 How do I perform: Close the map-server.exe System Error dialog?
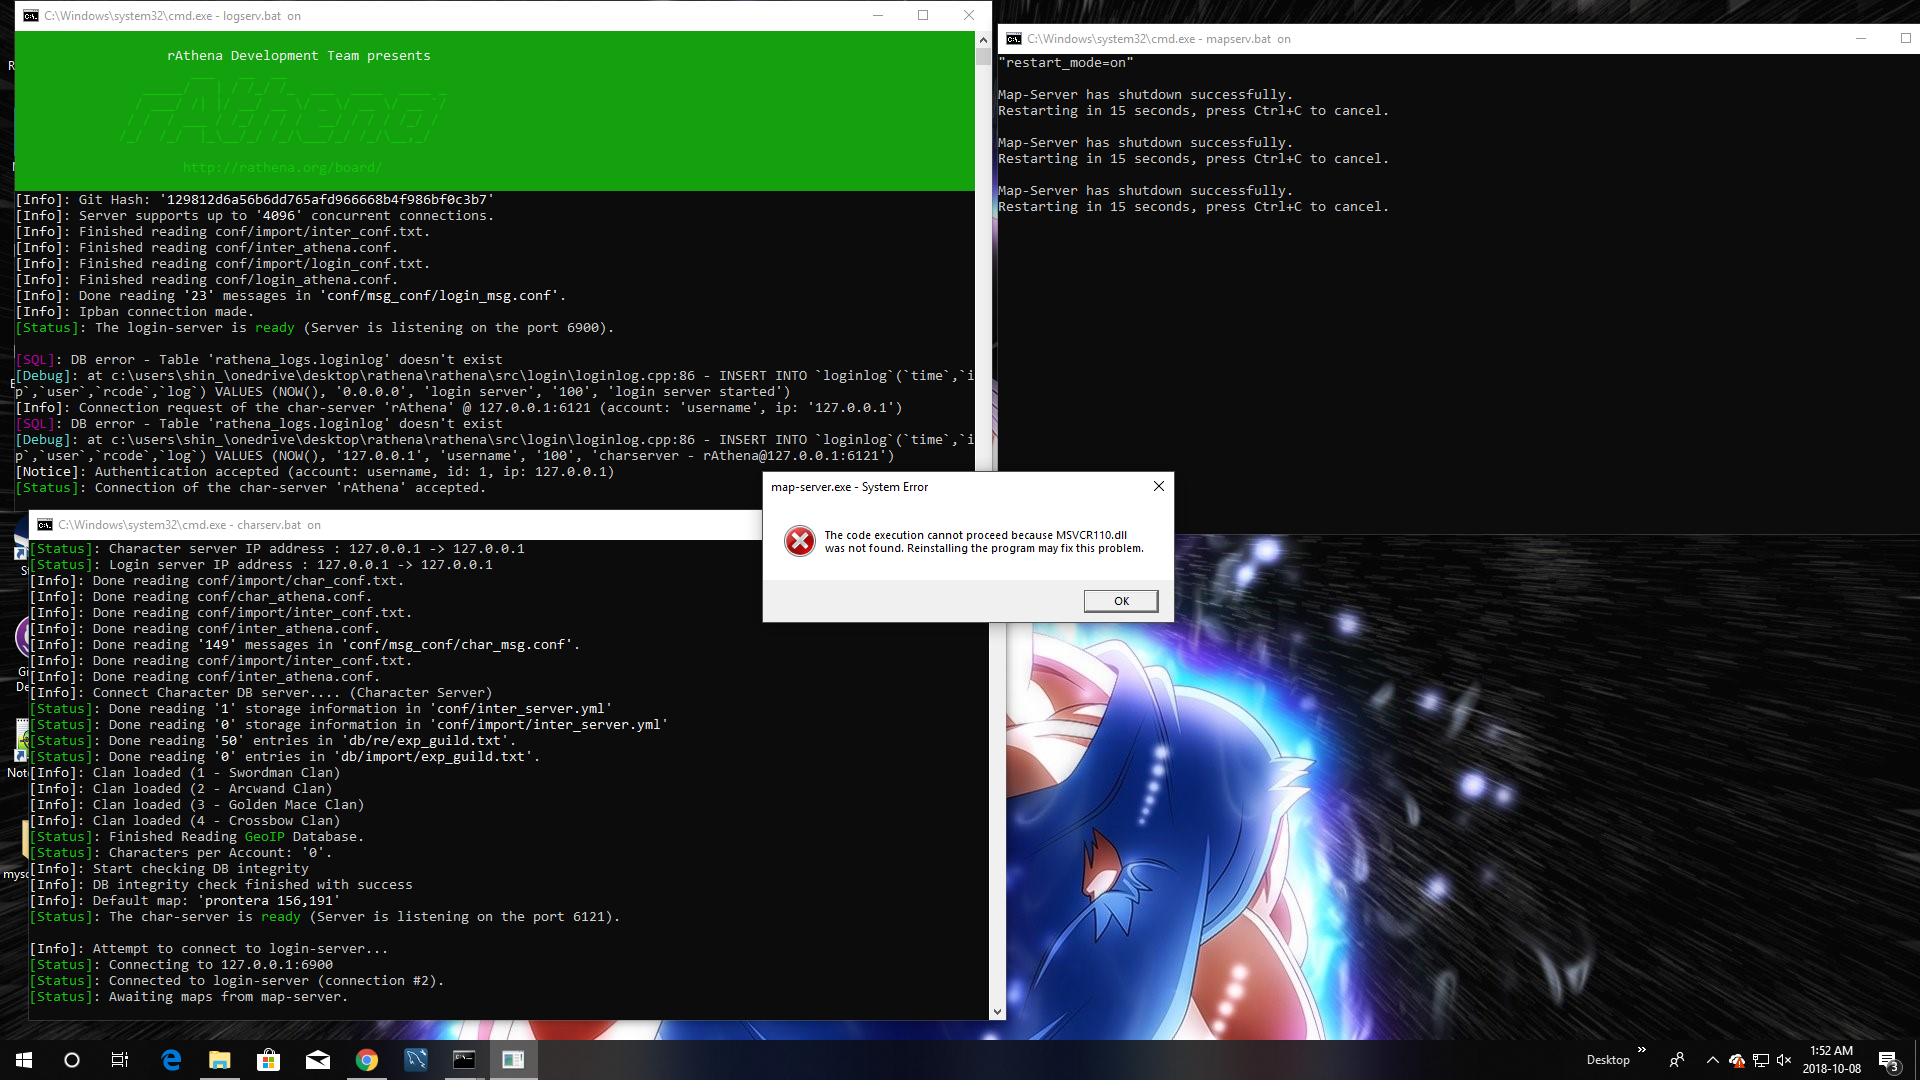coord(1158,486)
